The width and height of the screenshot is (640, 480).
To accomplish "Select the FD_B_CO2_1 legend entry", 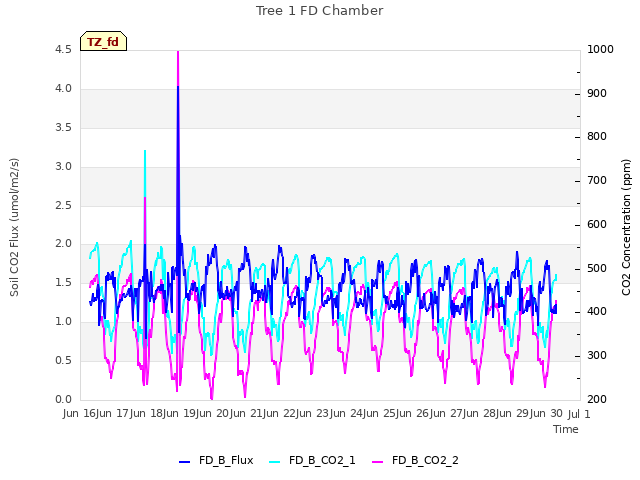I will coord(312,460).
